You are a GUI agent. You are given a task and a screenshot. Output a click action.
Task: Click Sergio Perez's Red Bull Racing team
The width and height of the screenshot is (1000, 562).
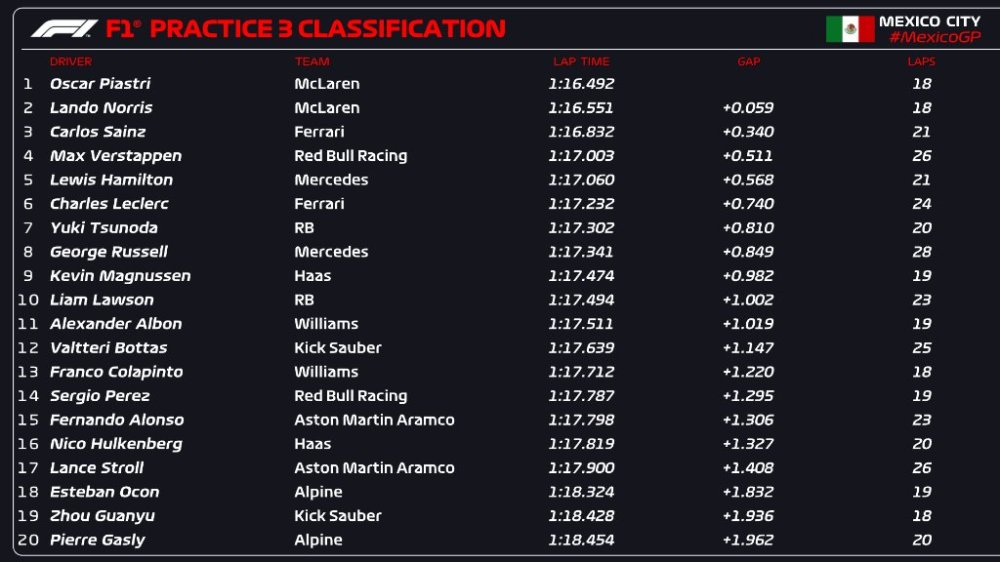[350, 396]
